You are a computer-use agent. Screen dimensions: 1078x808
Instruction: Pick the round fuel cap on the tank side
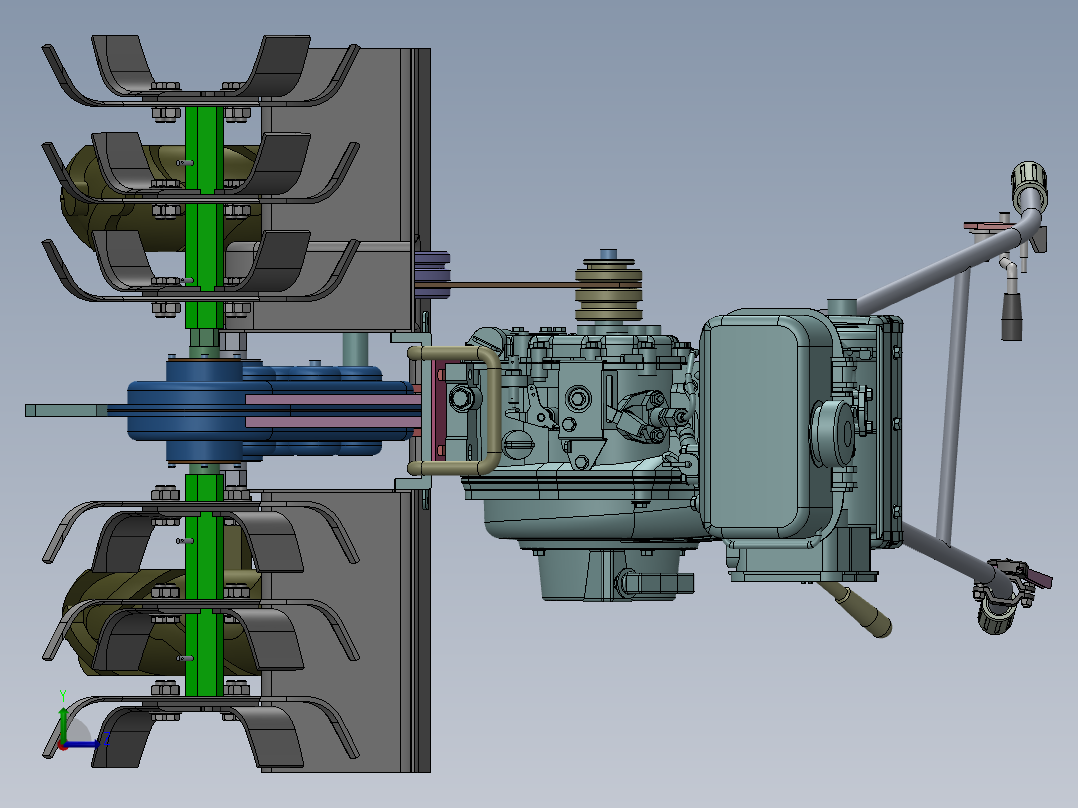[833, 435]
